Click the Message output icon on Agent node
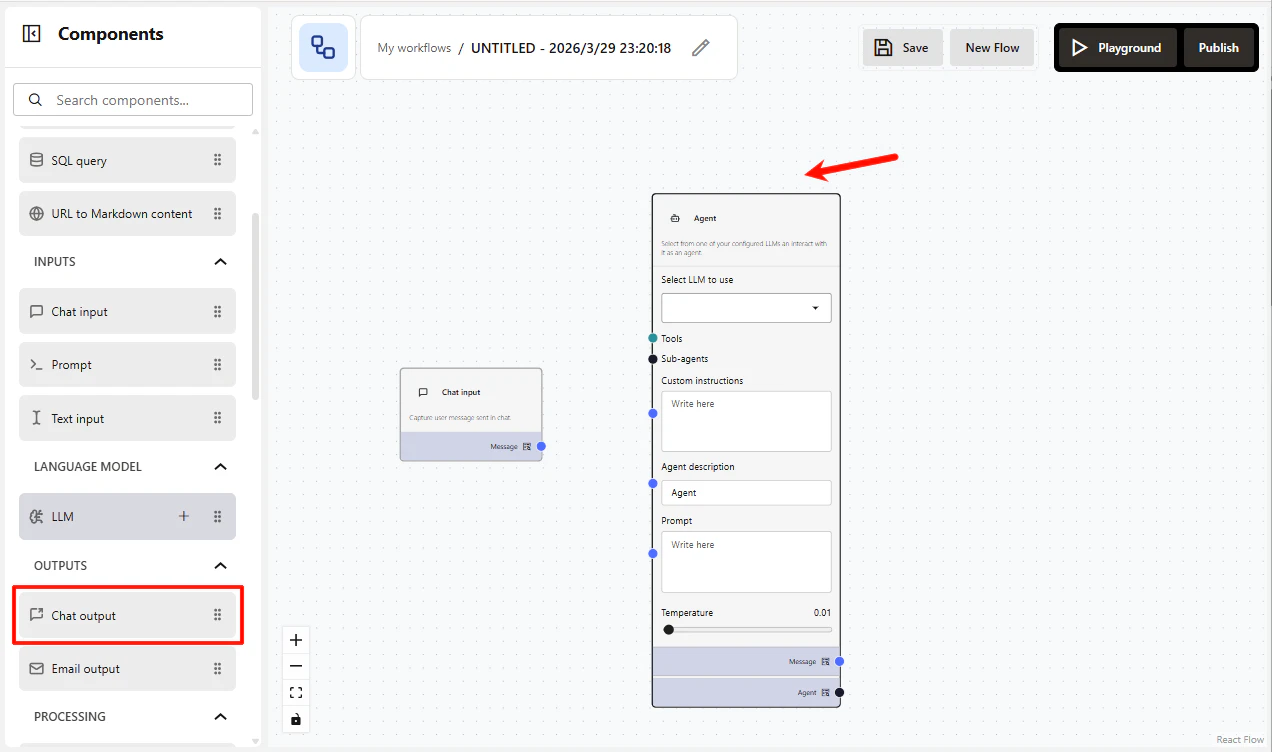The width and height of the screenshot is (1272, 752). coord(826,661)
